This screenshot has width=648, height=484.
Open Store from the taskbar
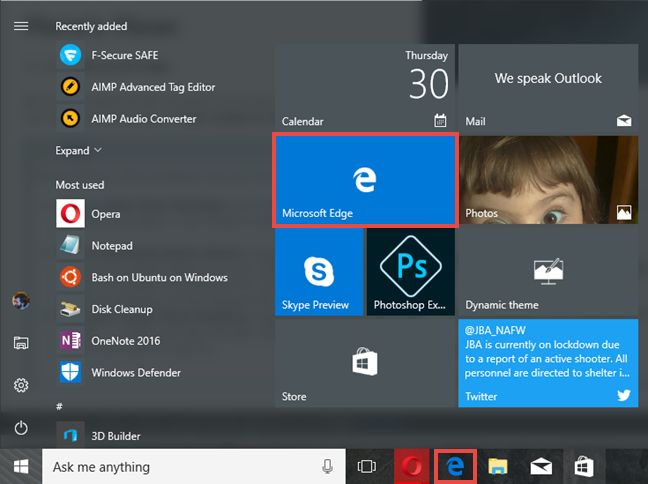tap(584, 467)
